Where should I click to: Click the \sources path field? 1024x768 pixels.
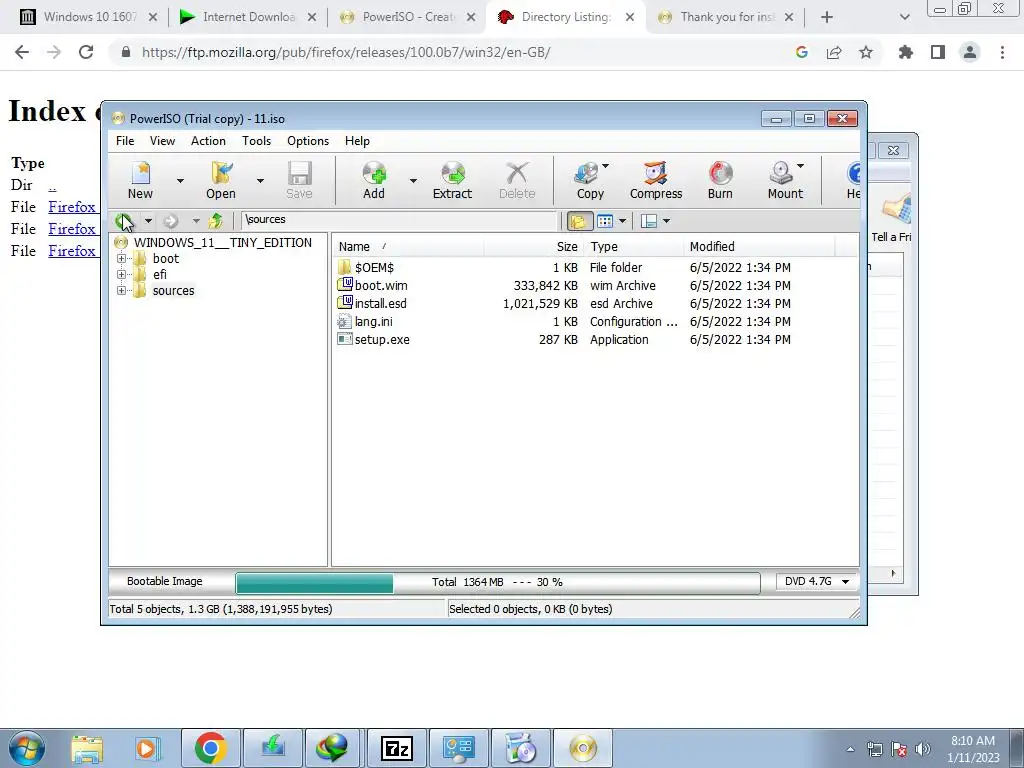[x=400, y=220]
